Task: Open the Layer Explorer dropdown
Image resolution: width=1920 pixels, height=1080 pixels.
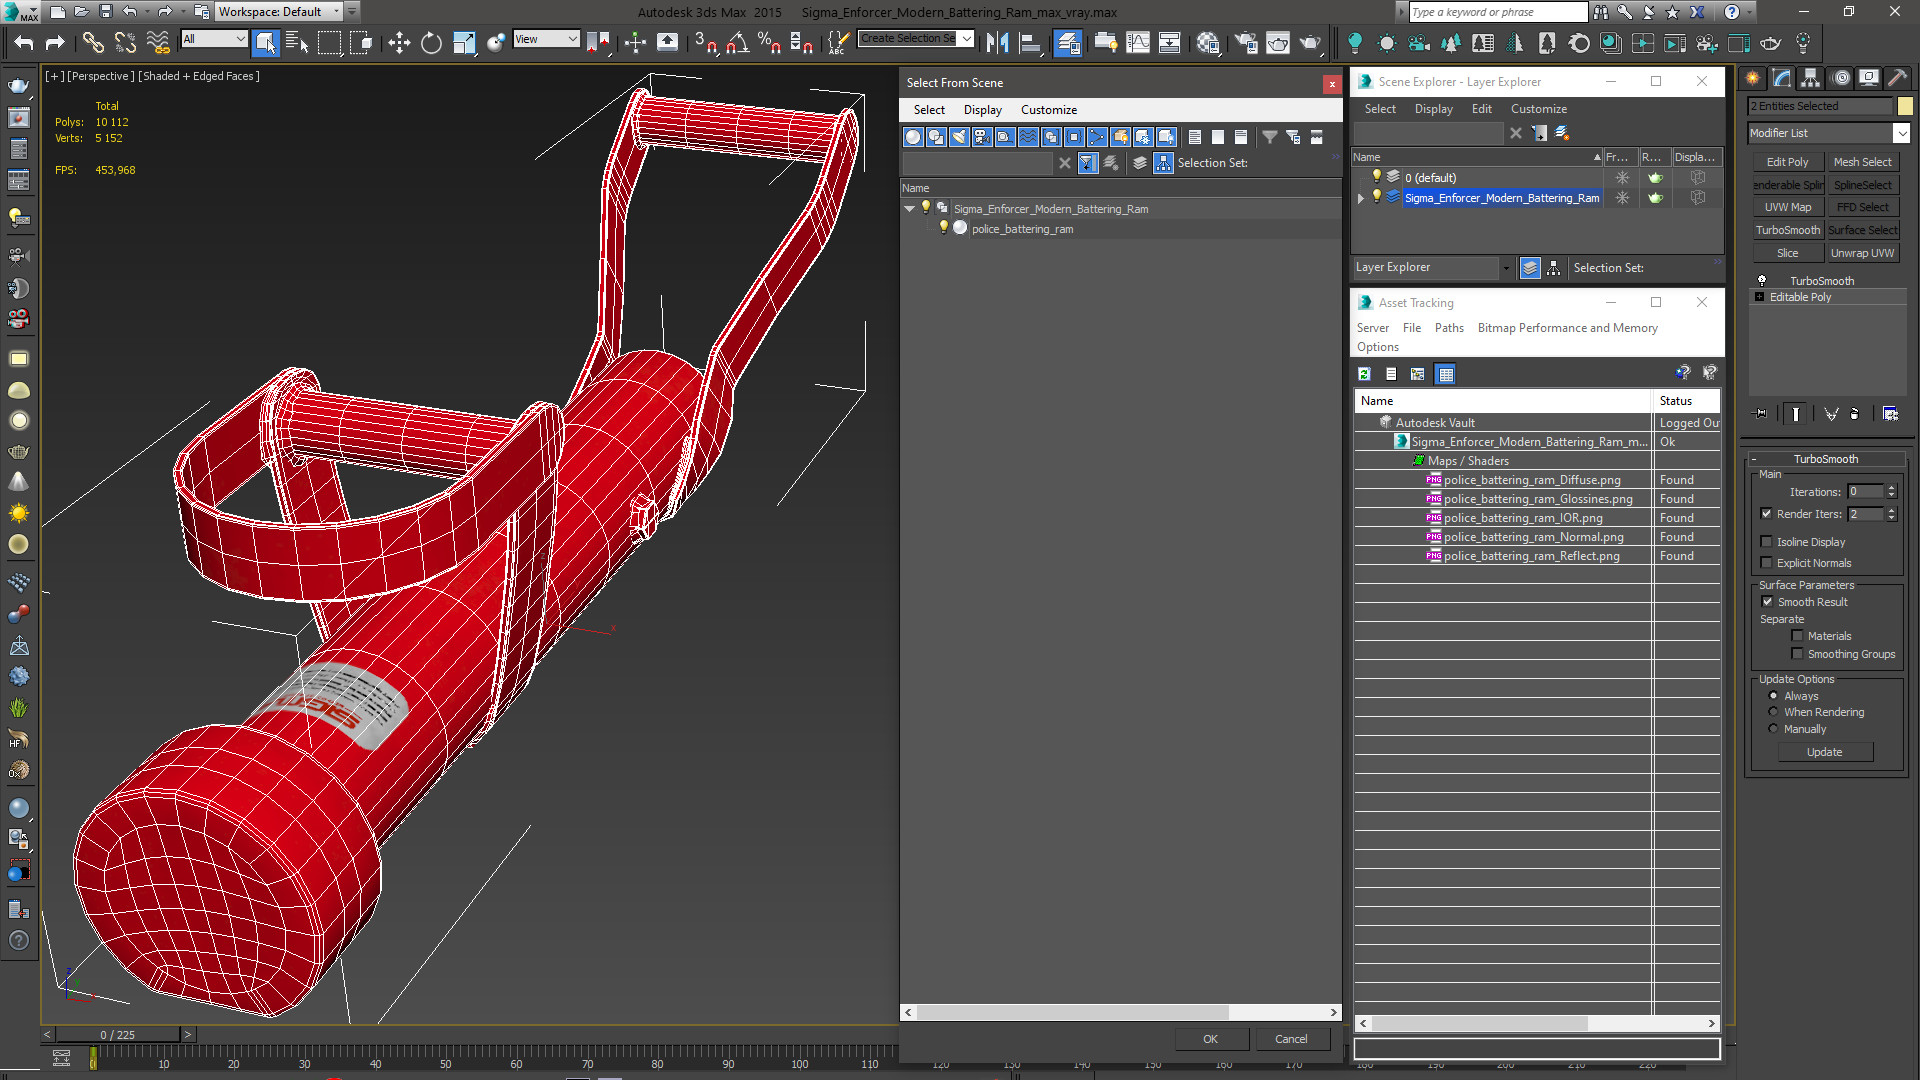Action: 1433,267
